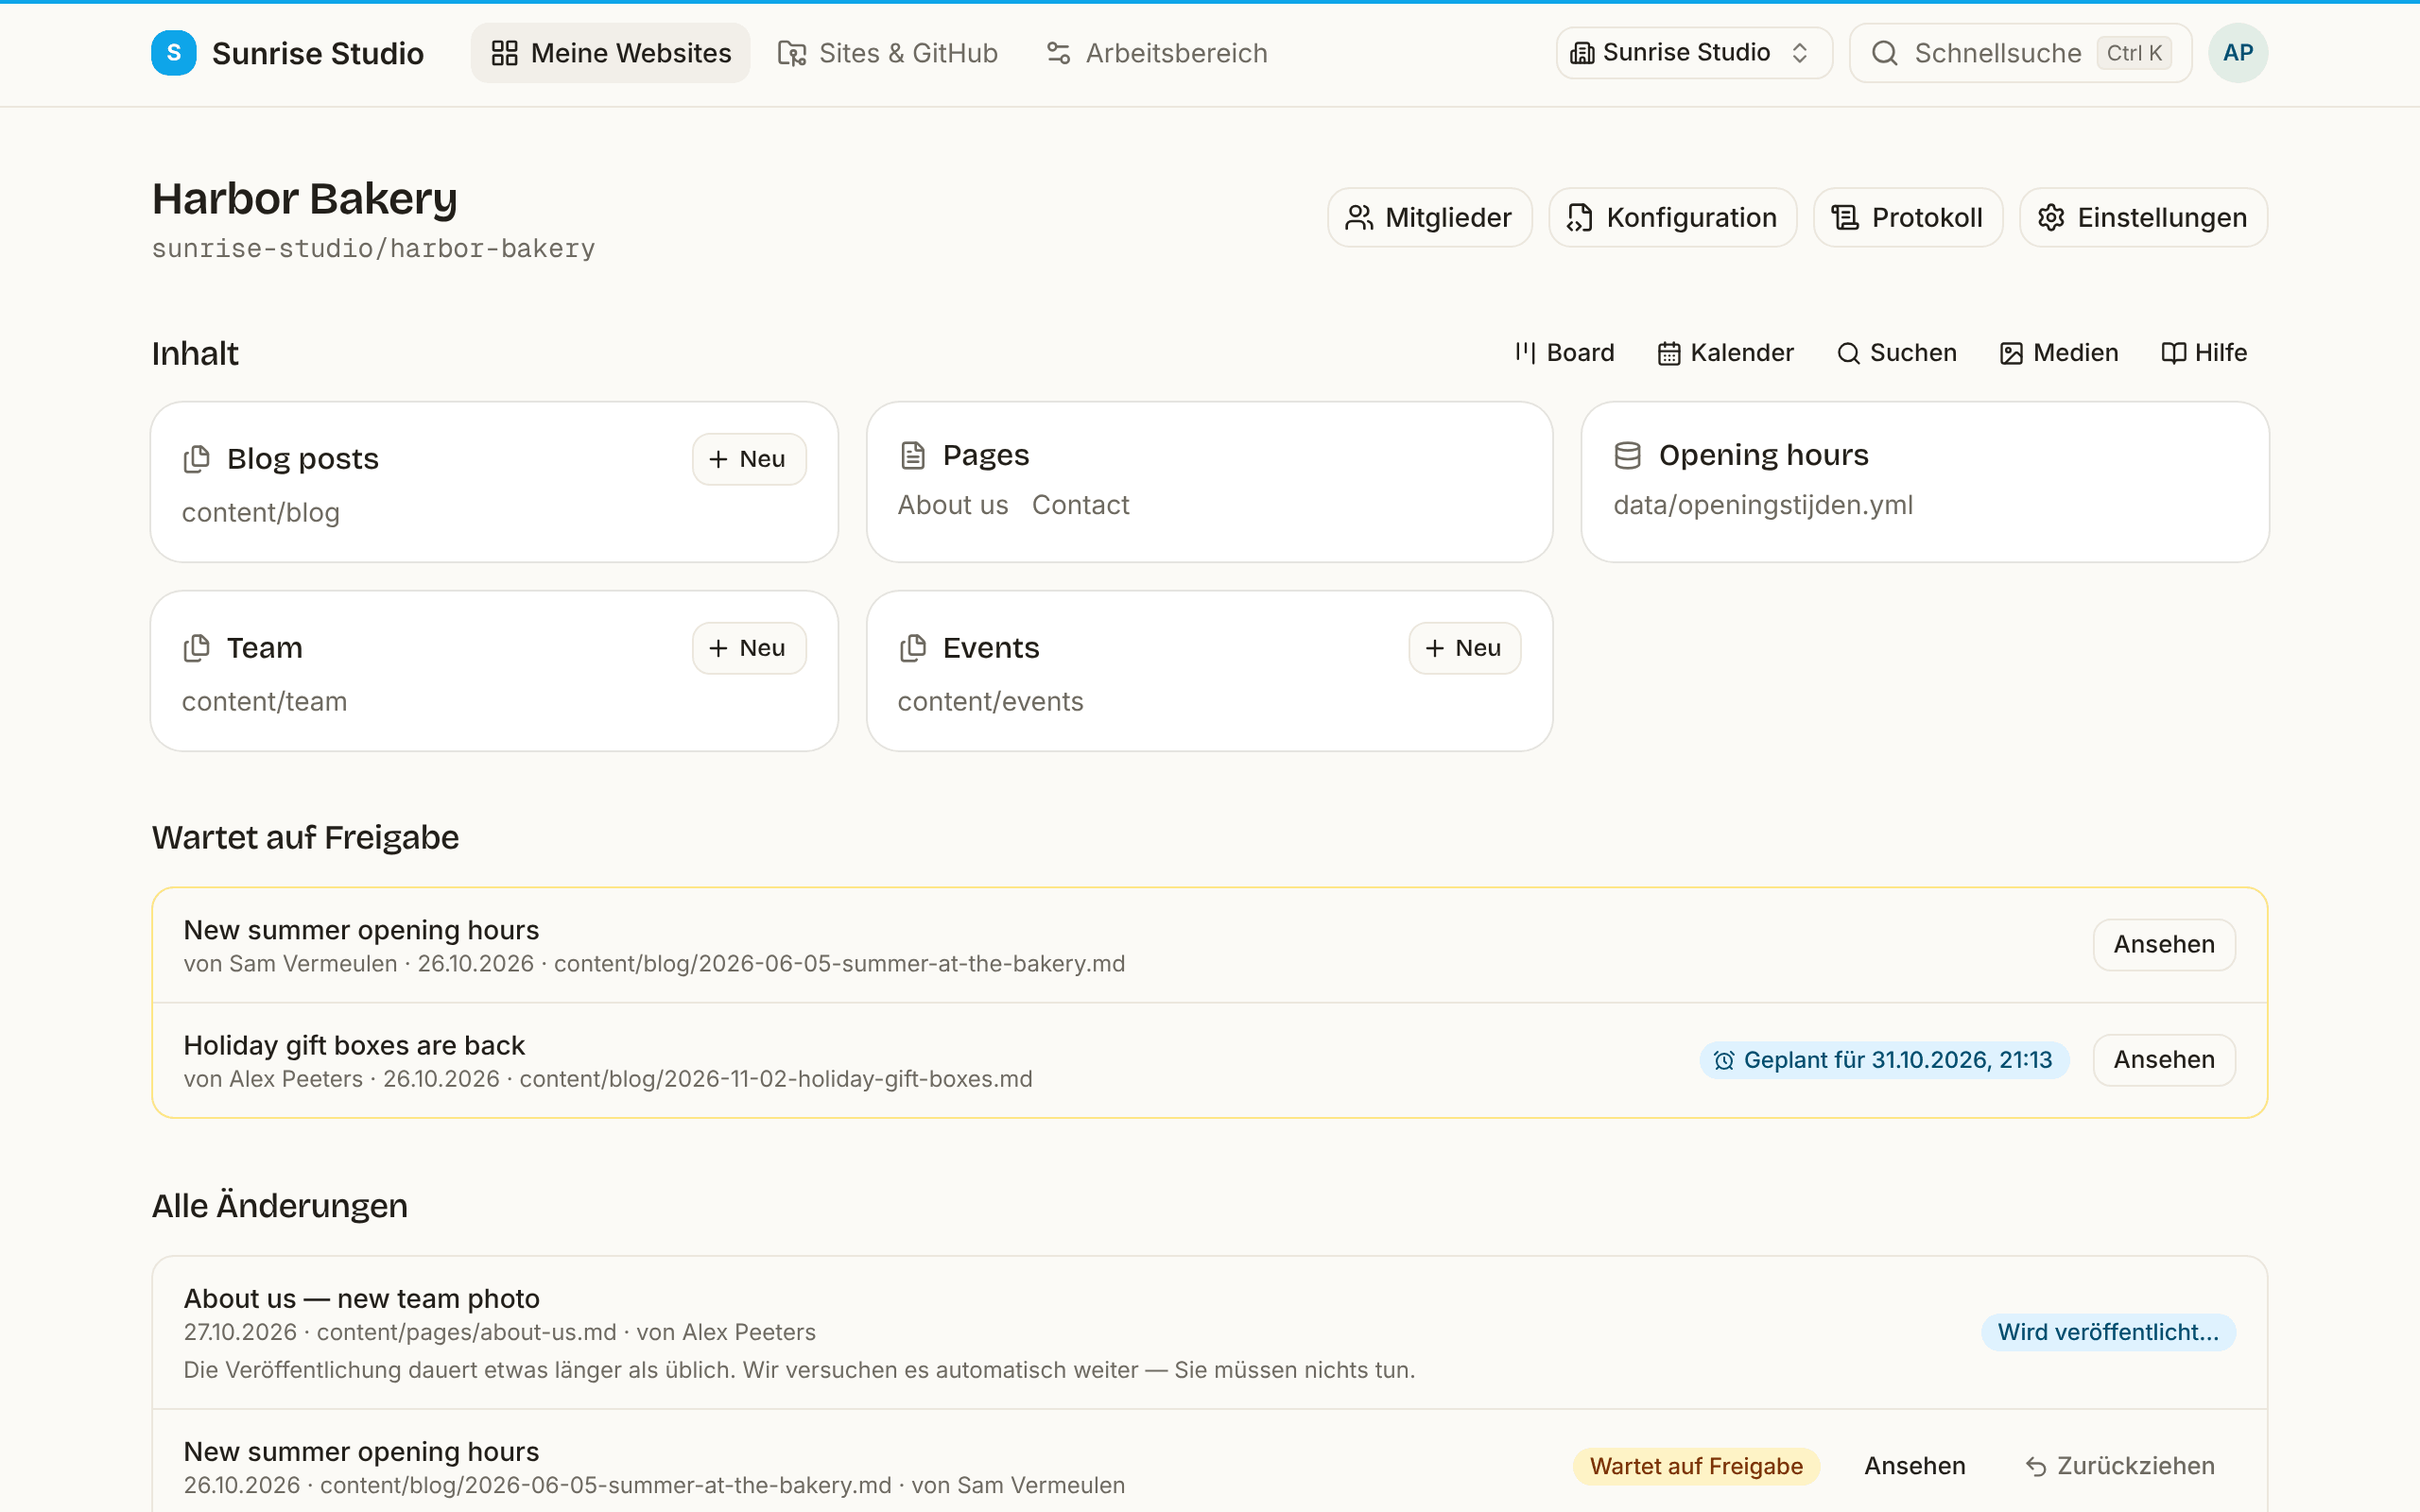The image size is (2420, 1512).
Task: Open the Konfiguration button
Action: coord(1672,217)
